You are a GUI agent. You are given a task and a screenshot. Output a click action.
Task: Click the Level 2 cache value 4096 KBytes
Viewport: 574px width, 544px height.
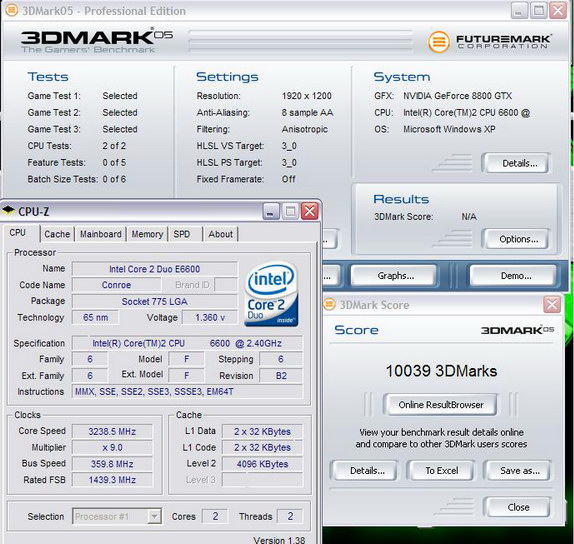pyautogui.click(x=262, y=464)
